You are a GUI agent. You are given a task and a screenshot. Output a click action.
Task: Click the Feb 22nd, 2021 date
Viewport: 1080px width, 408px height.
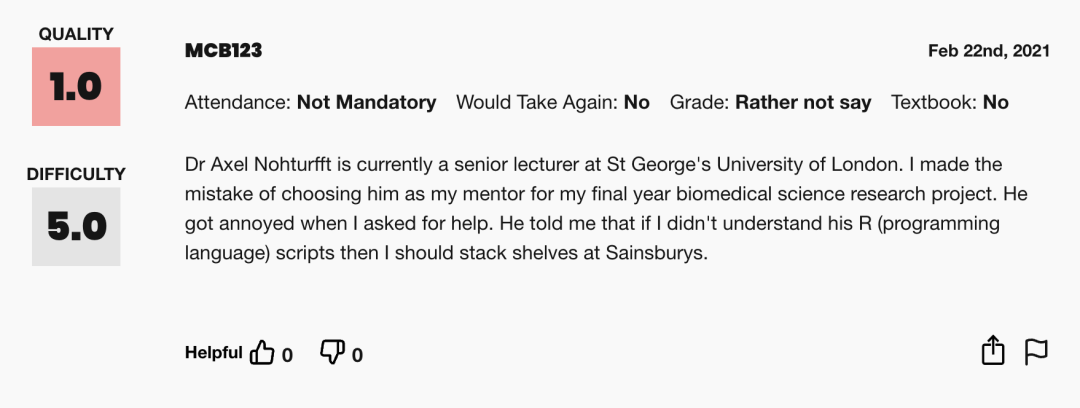(988, 50)
